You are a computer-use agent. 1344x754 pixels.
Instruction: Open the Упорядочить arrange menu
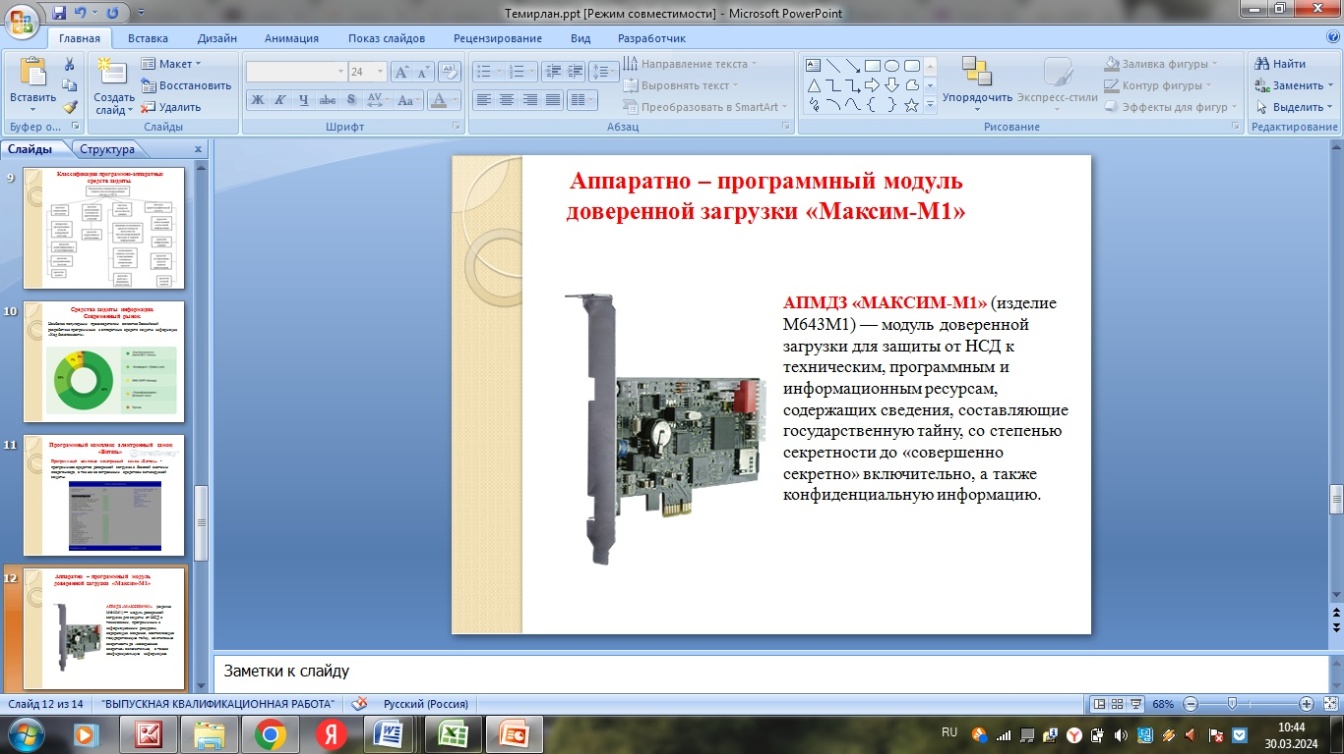pos(976,84)
